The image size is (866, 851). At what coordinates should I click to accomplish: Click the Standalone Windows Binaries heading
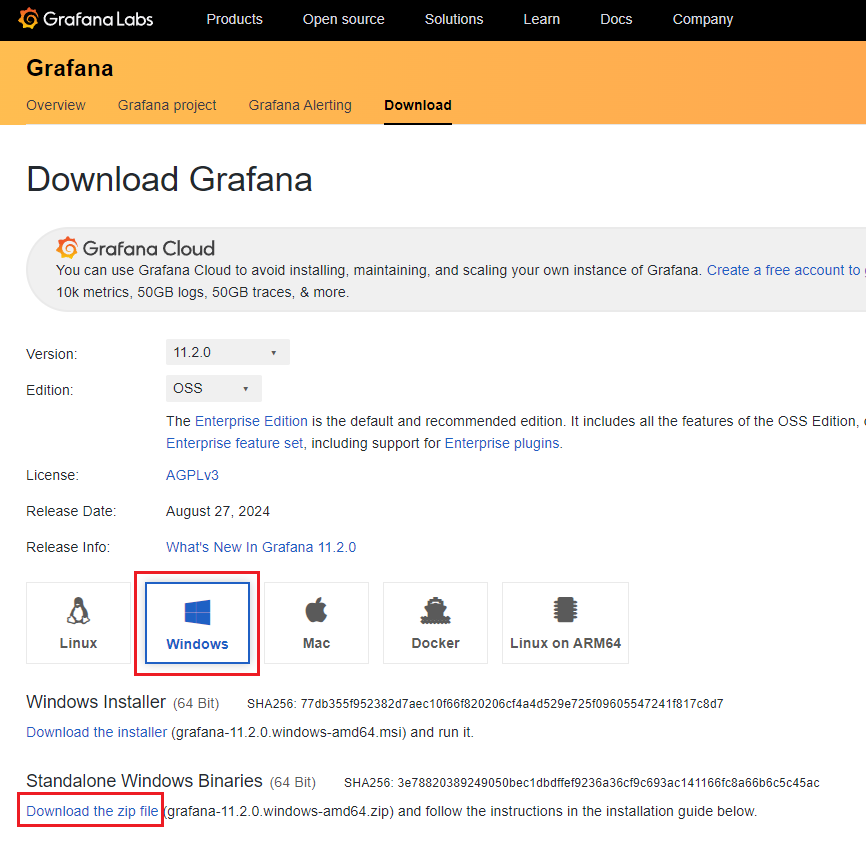pyautogui.click(x=144, y=781)
